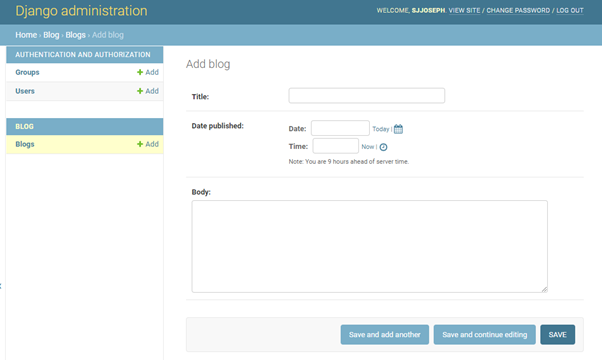
Task: Click the Add link beside Blogs
Action: (x=148, y=144)
